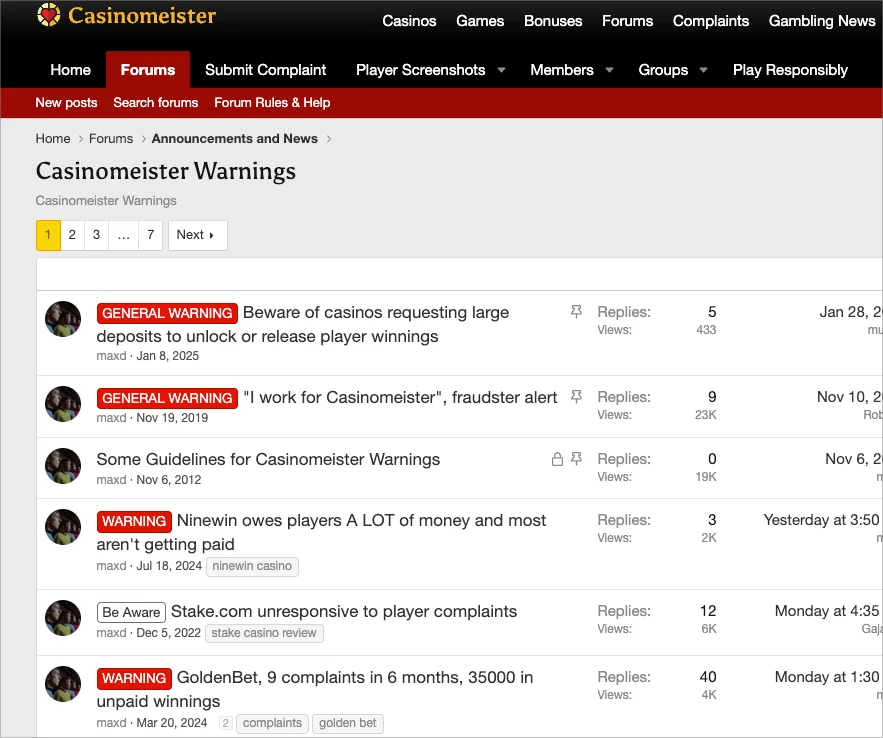Viewport: 883px width, 738px height.
Task: Click the lock icon on the Guidelines thread
Action: [x=557, y=459]
